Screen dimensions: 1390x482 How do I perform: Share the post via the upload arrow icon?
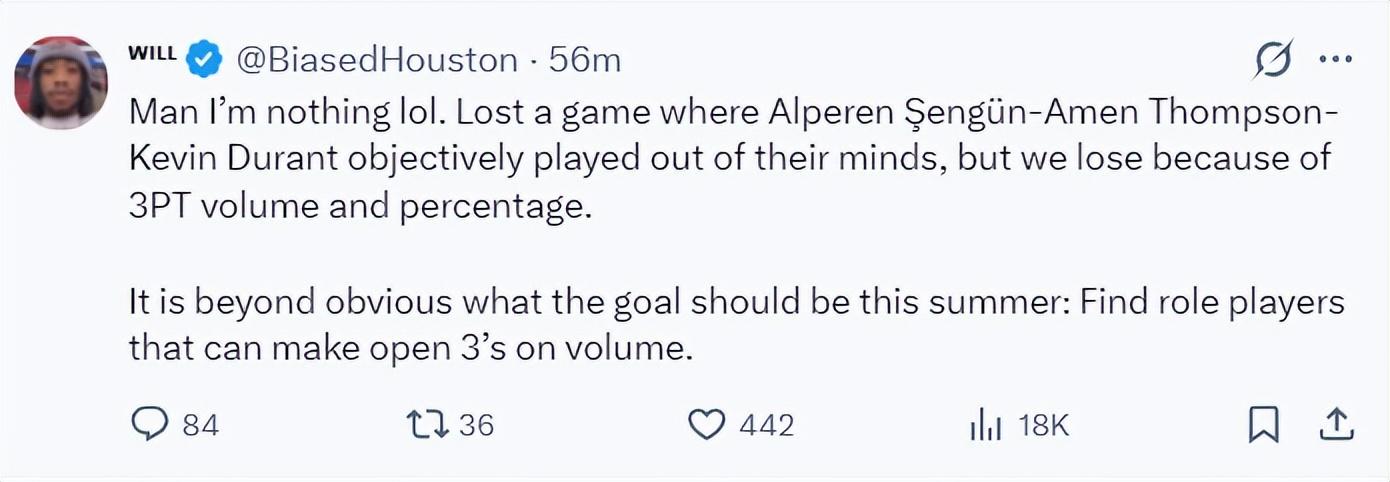[x=1336, y=425]
